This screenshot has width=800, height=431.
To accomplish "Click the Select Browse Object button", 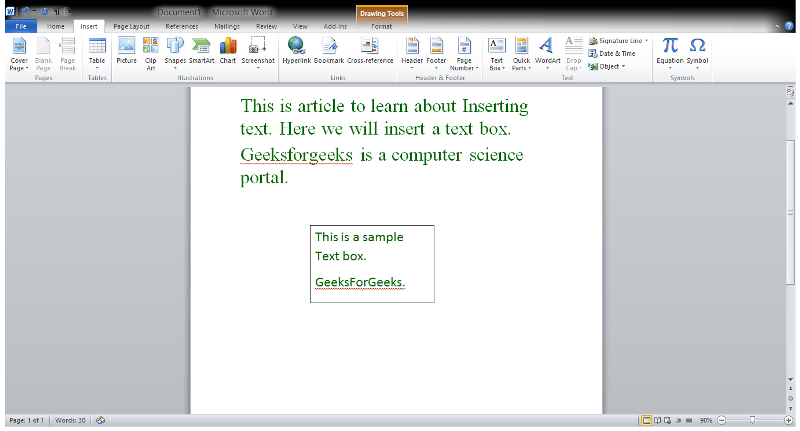I will click(x=790, y=398).
